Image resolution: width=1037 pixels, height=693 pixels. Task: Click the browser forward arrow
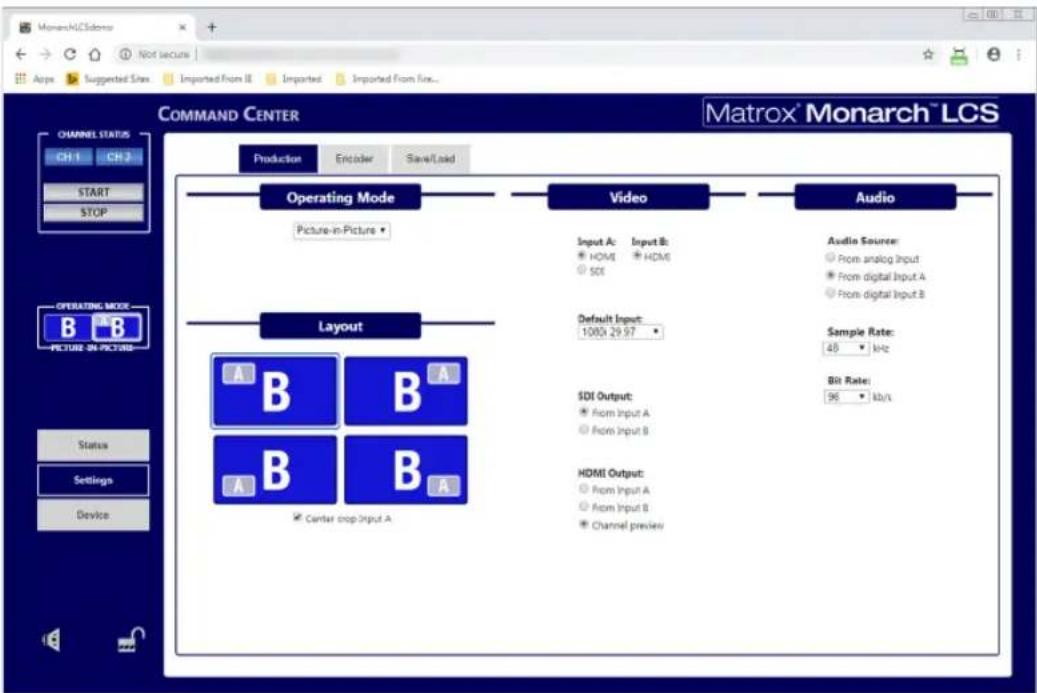(x=45, y=54)
